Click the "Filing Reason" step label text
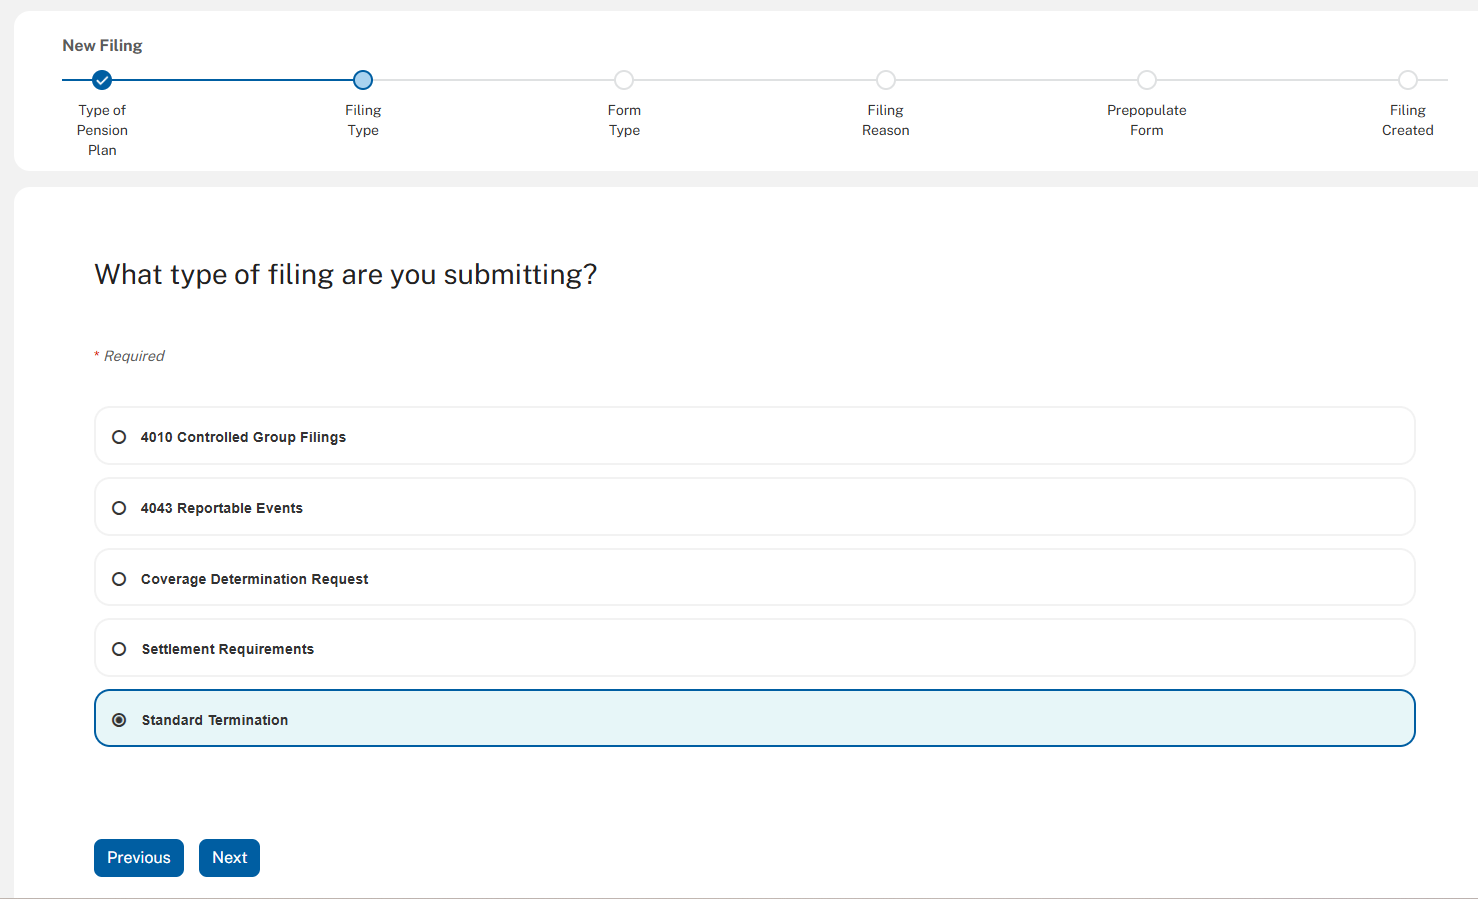Image resolution: width=1478 pixels, height=899 pixels. (x=886, y=120)
